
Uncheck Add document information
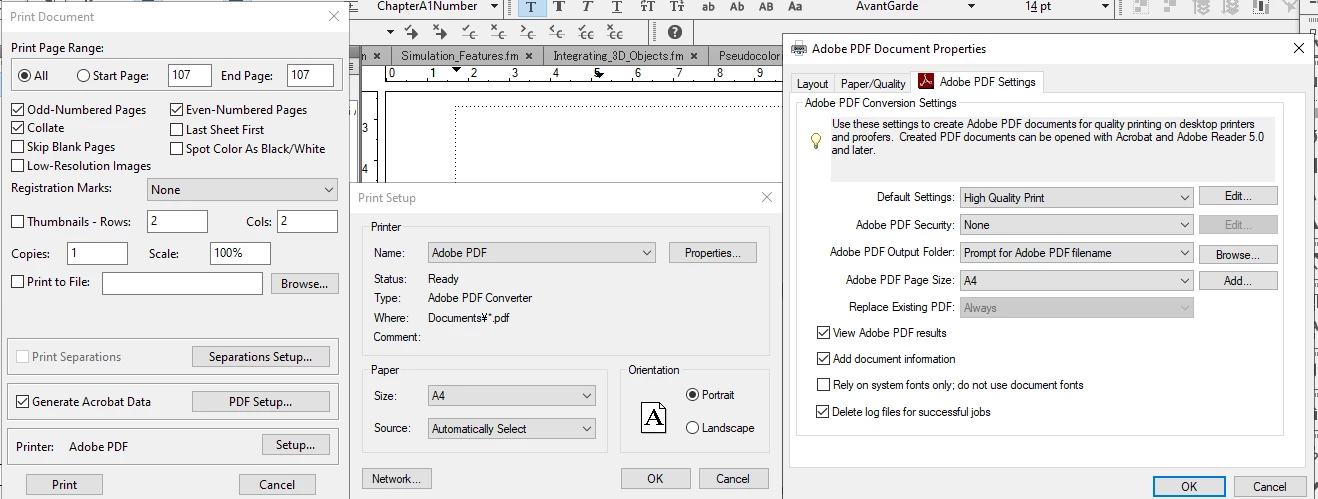823,358
